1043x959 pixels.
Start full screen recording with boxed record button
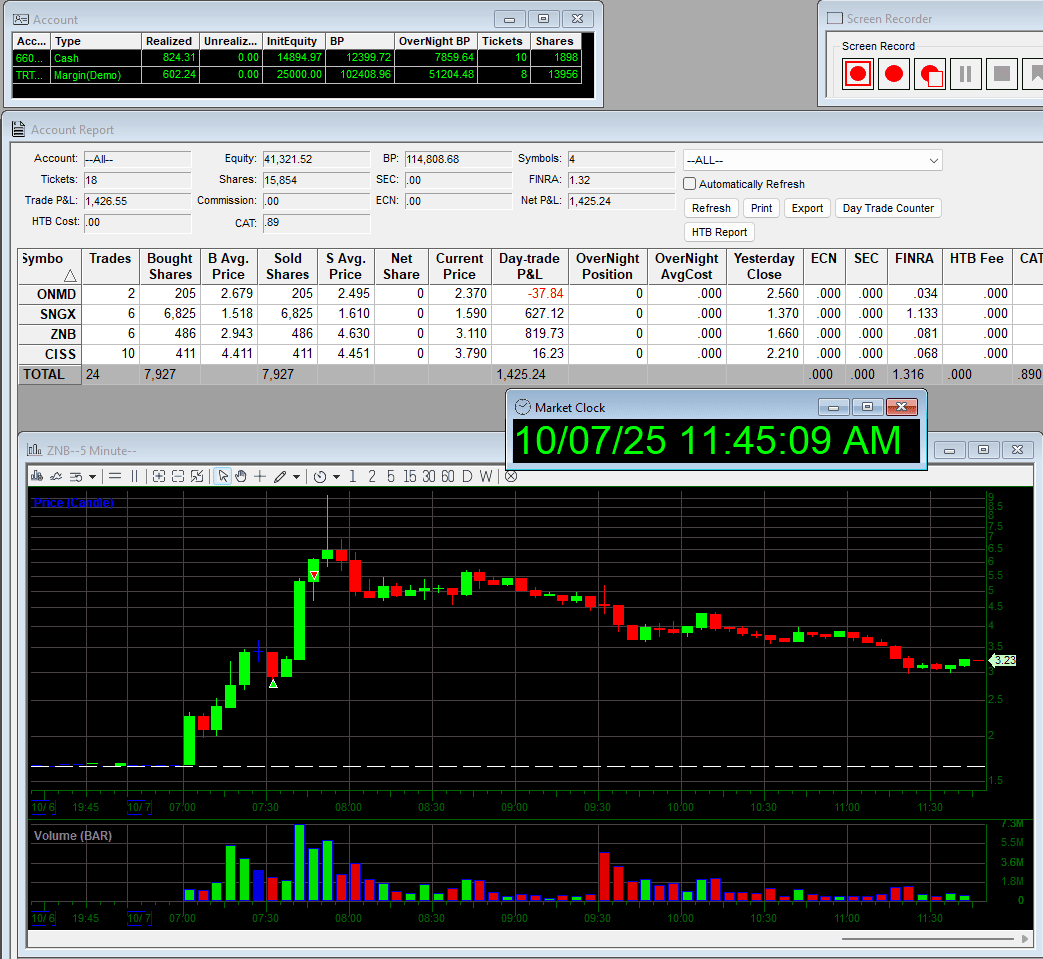(858, 73)
